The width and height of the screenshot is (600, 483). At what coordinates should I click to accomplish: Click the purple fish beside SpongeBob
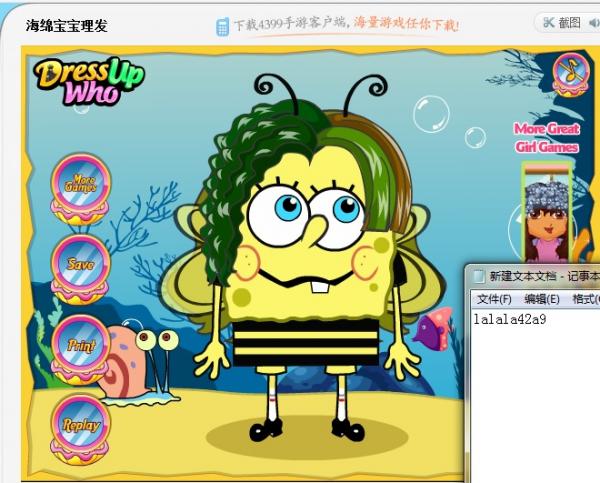click(x=432, y=330)
